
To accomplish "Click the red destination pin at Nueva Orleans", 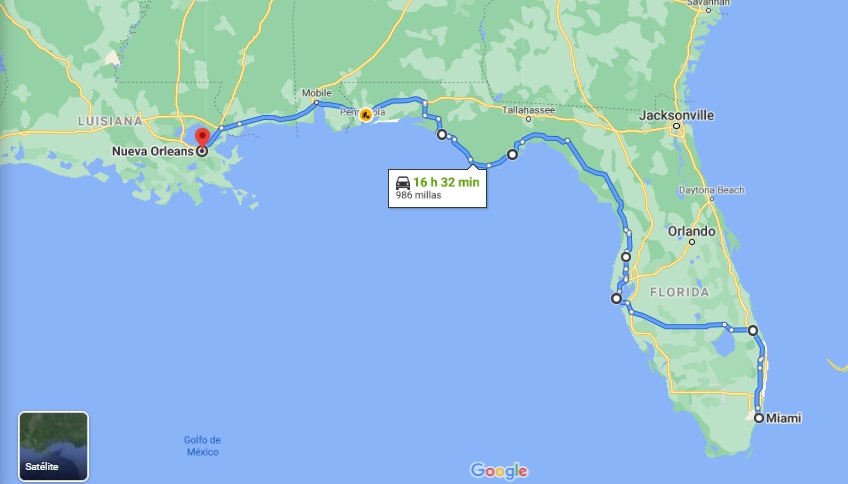I will pos(202,137).
